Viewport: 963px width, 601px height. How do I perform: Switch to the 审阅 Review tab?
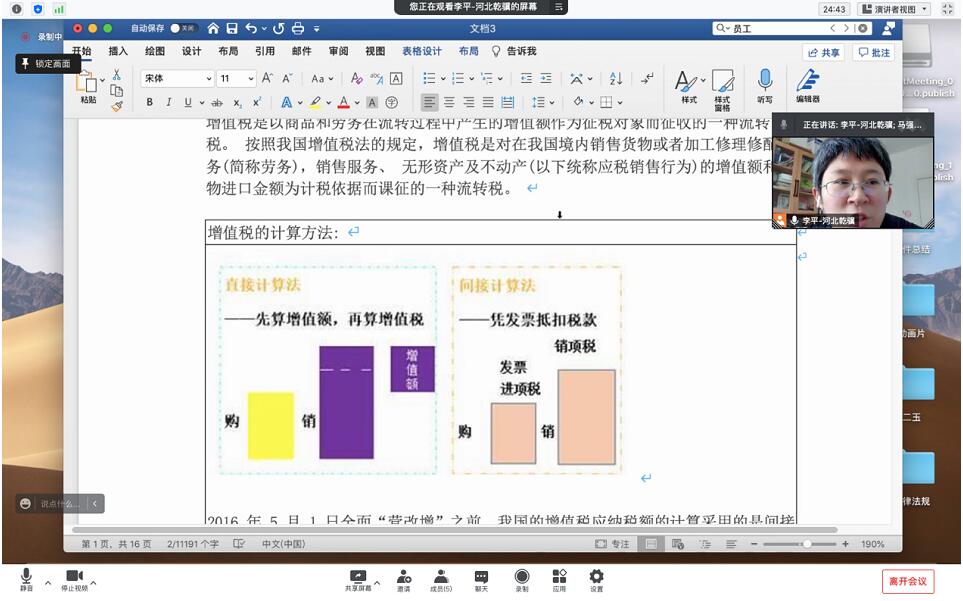(338, 51)
